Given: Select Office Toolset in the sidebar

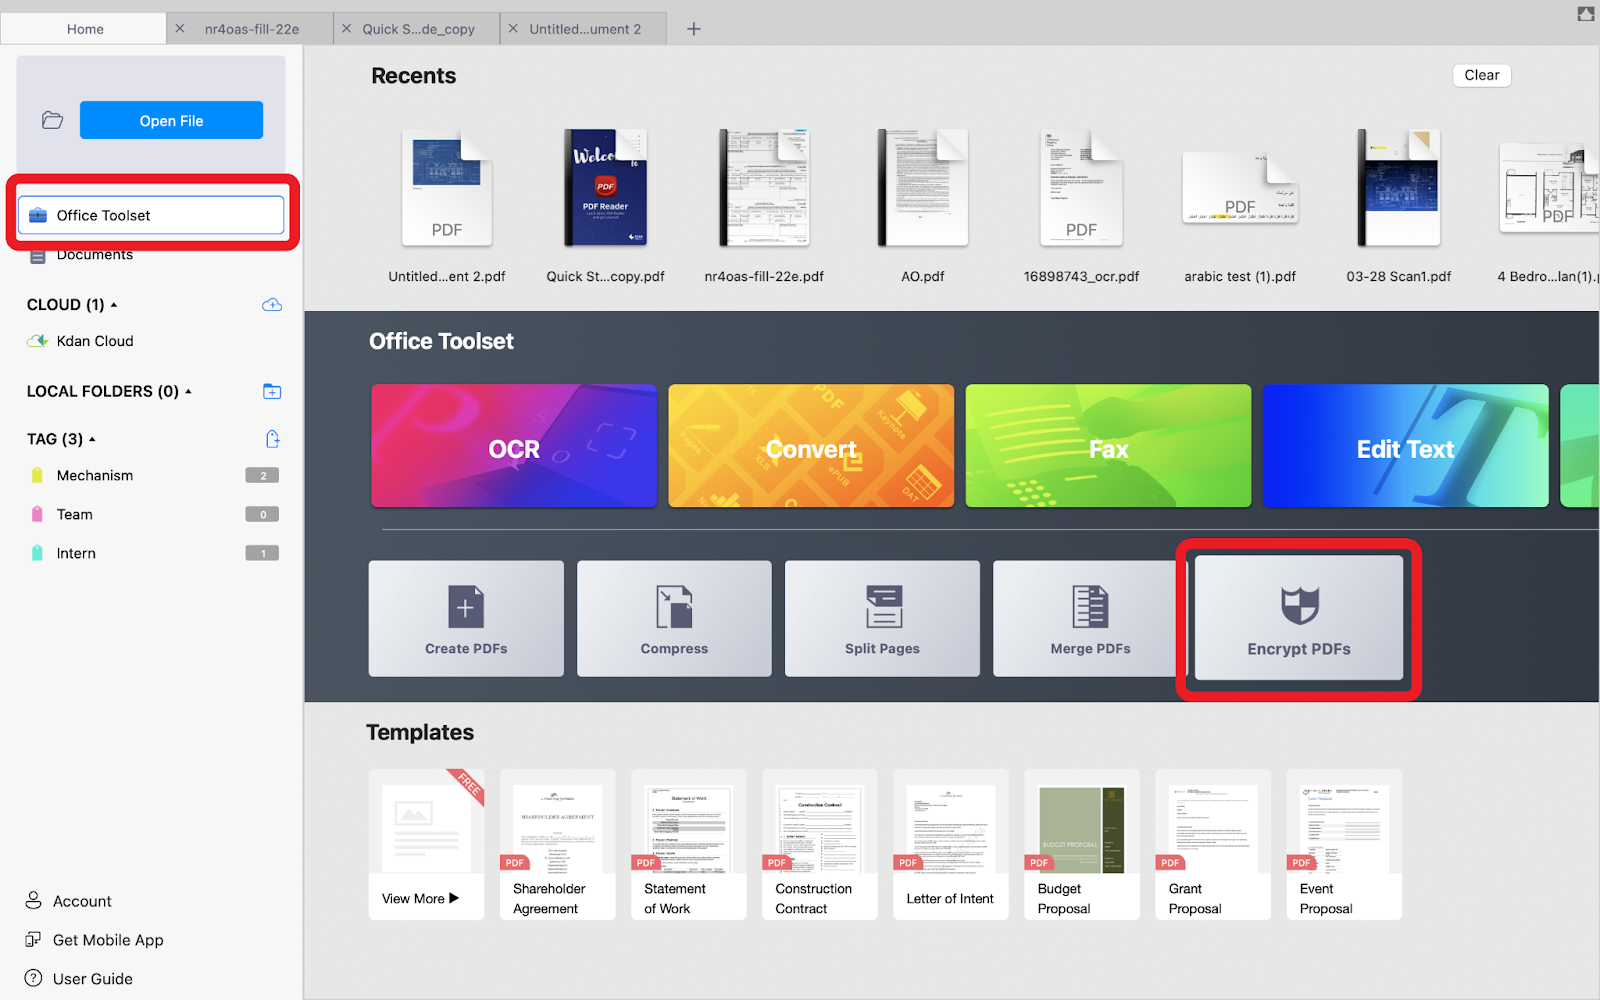Looking at the screenshot, I should coord(151,215).
